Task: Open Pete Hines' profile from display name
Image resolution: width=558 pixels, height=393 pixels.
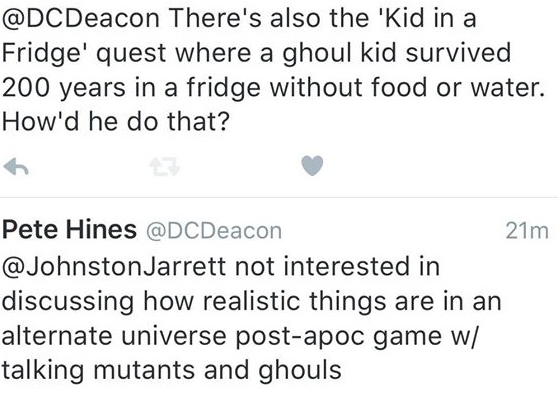Action: 69,229
